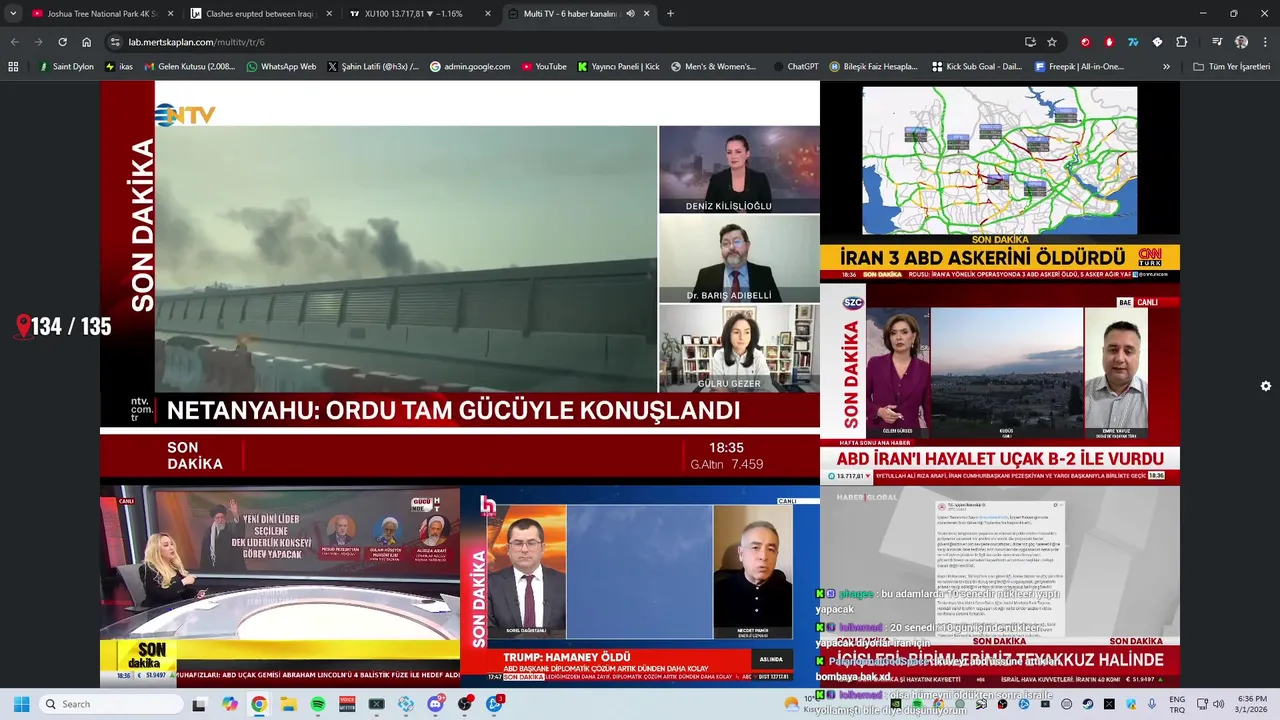The width and height of the screenshot is (1280, 720).
Task: Select the Halk TV Trump: Hamaney Öldü stream
Action: (640, 586)
